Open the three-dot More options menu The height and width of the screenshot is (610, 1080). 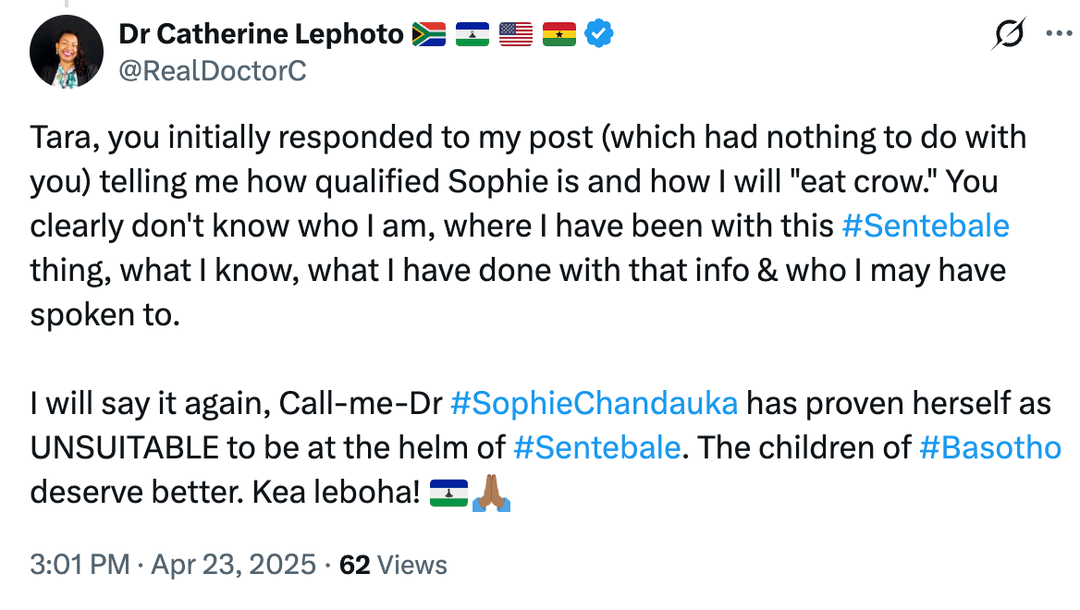(x=1057, y=33)
